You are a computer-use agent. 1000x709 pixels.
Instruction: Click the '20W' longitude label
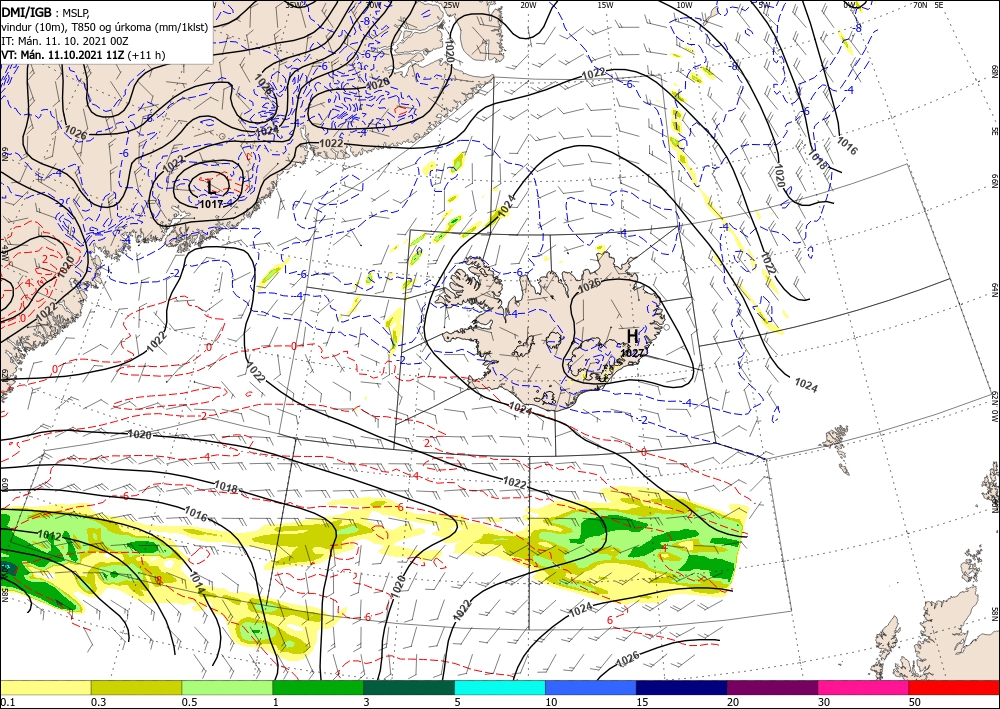click(x=528, y=5)
